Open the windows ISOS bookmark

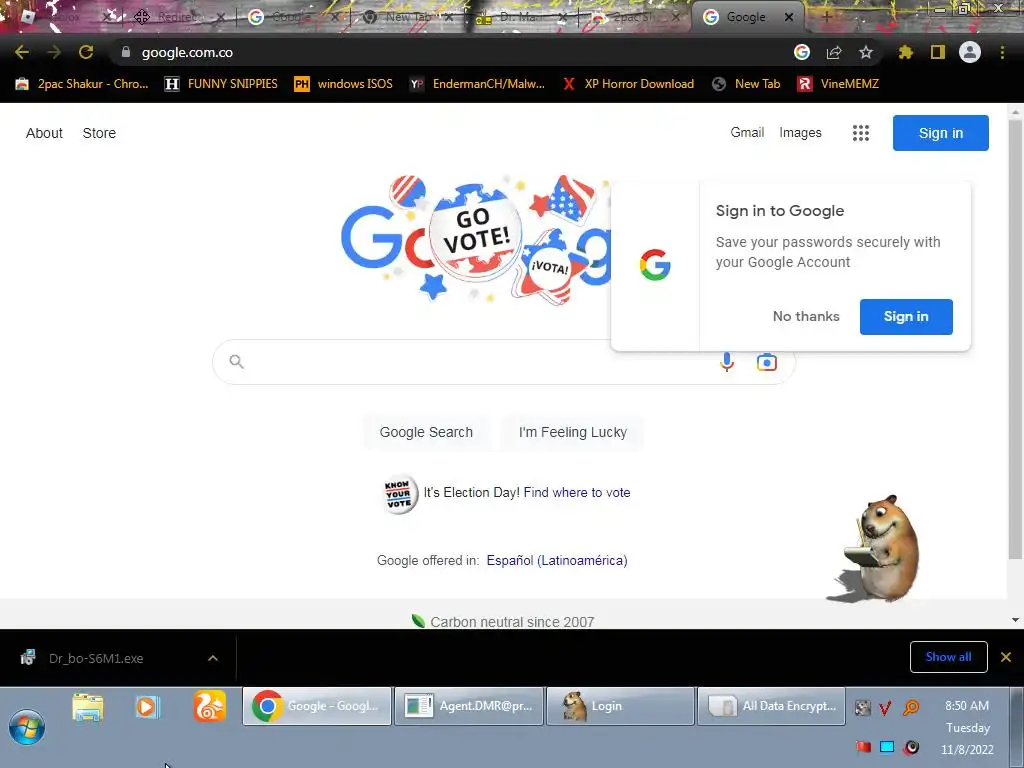pyautogui.click(x=344, y=84)
